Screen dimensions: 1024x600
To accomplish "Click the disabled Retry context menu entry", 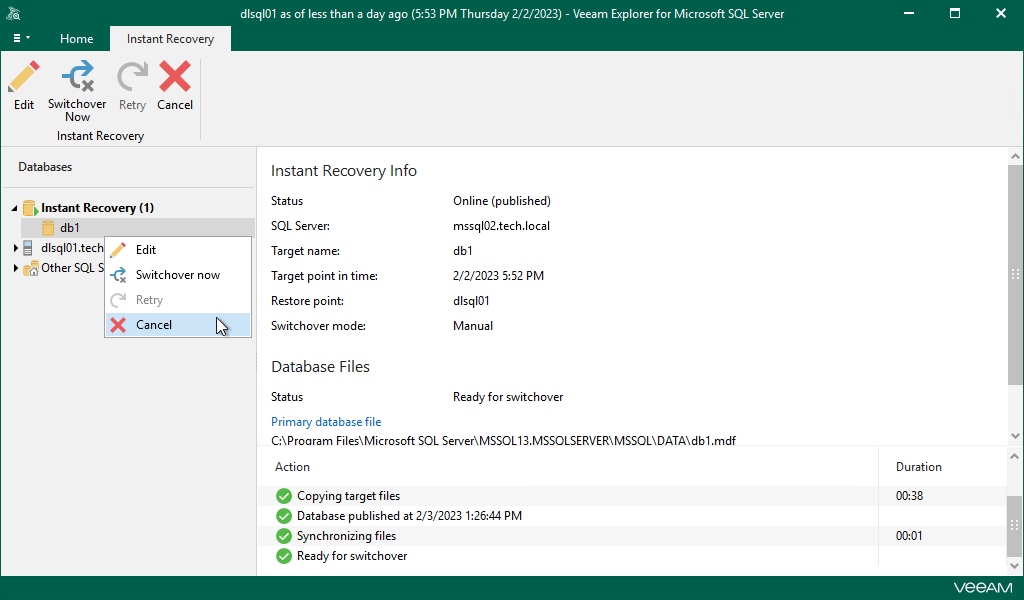I will [178, 300].
